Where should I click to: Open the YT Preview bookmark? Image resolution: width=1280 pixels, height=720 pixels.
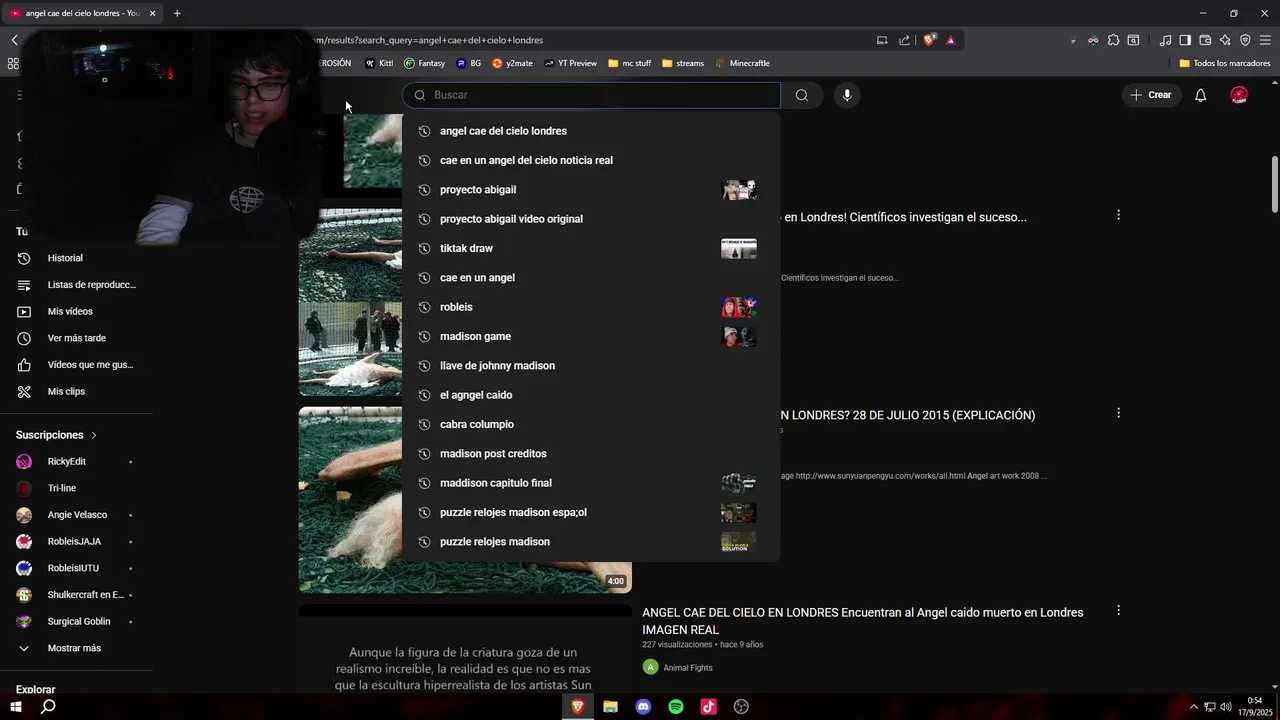pos(570,63)
